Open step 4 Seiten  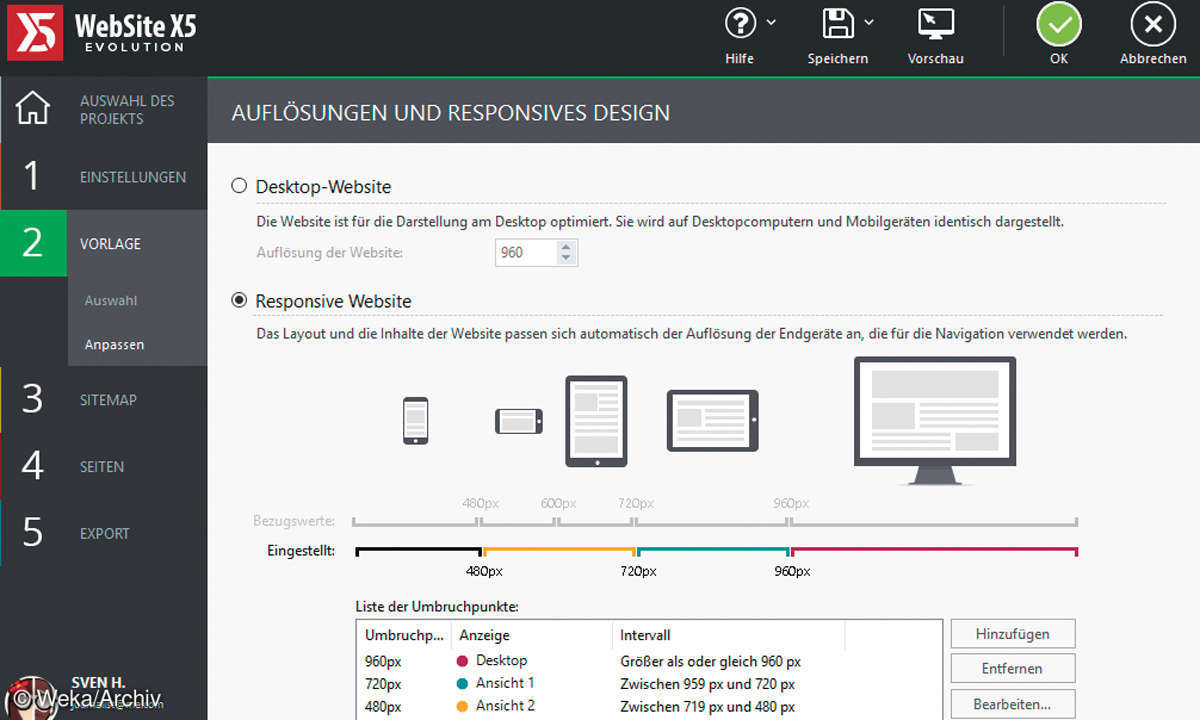click(x=104, y=466)
